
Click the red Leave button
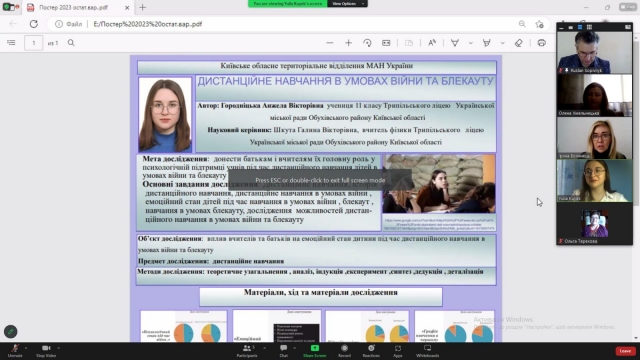click(x=625, y=351)
